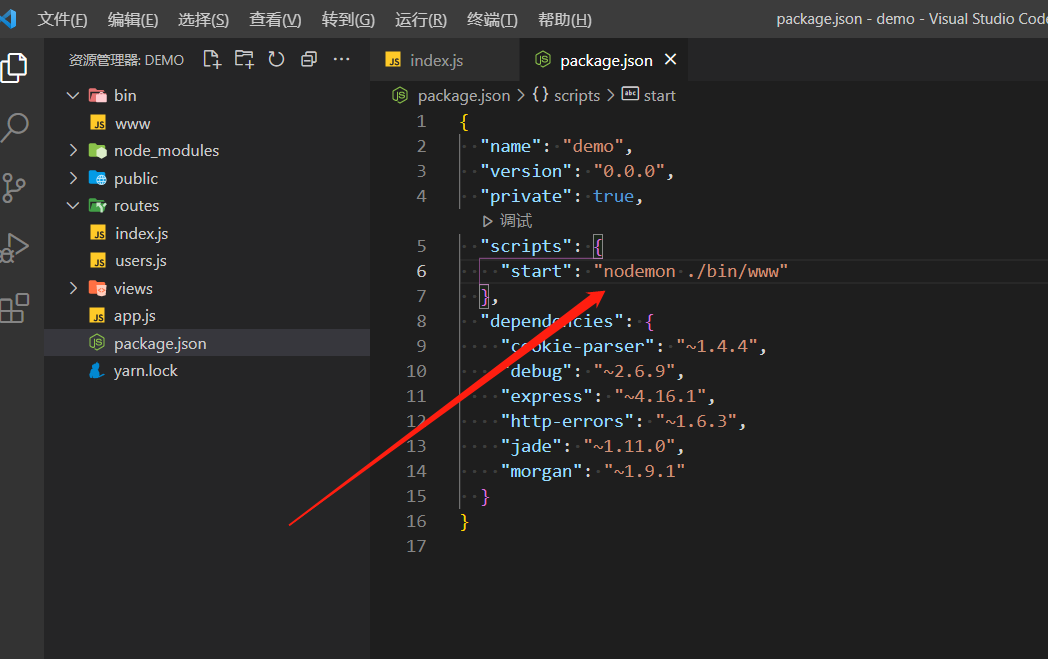This screenshot has height=659, width=1048.
Task: Open the Explorer view in activity bar
Action: click(x=14, y=68)
